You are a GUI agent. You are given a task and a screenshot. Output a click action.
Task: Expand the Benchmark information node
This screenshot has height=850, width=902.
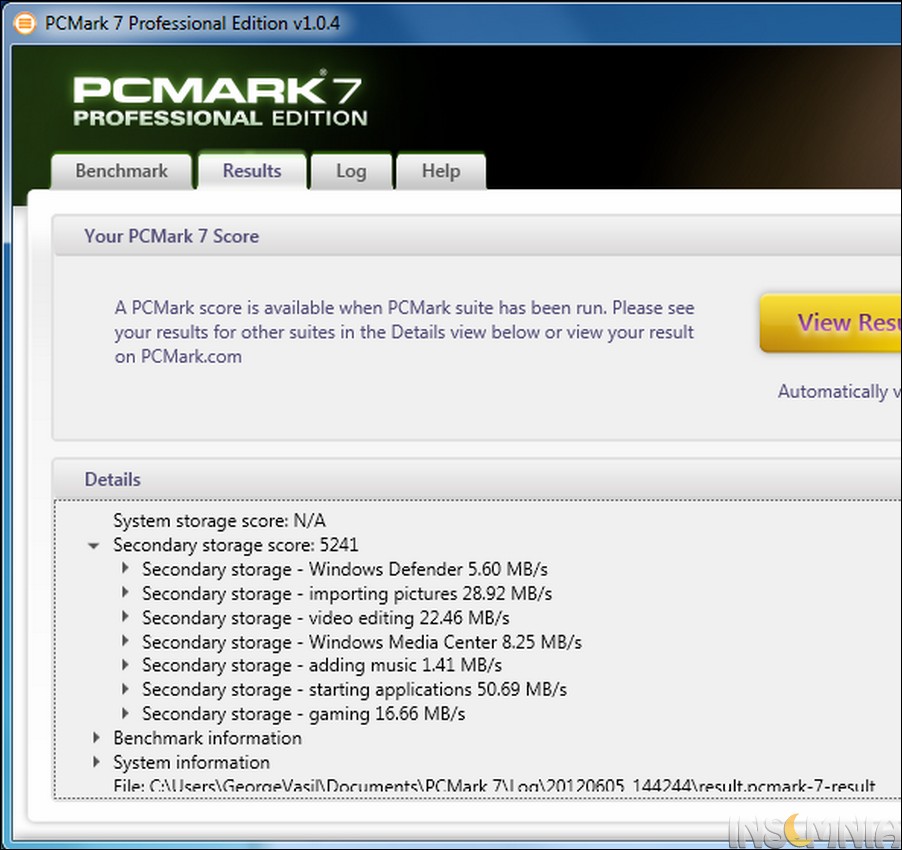click(96, 737)
